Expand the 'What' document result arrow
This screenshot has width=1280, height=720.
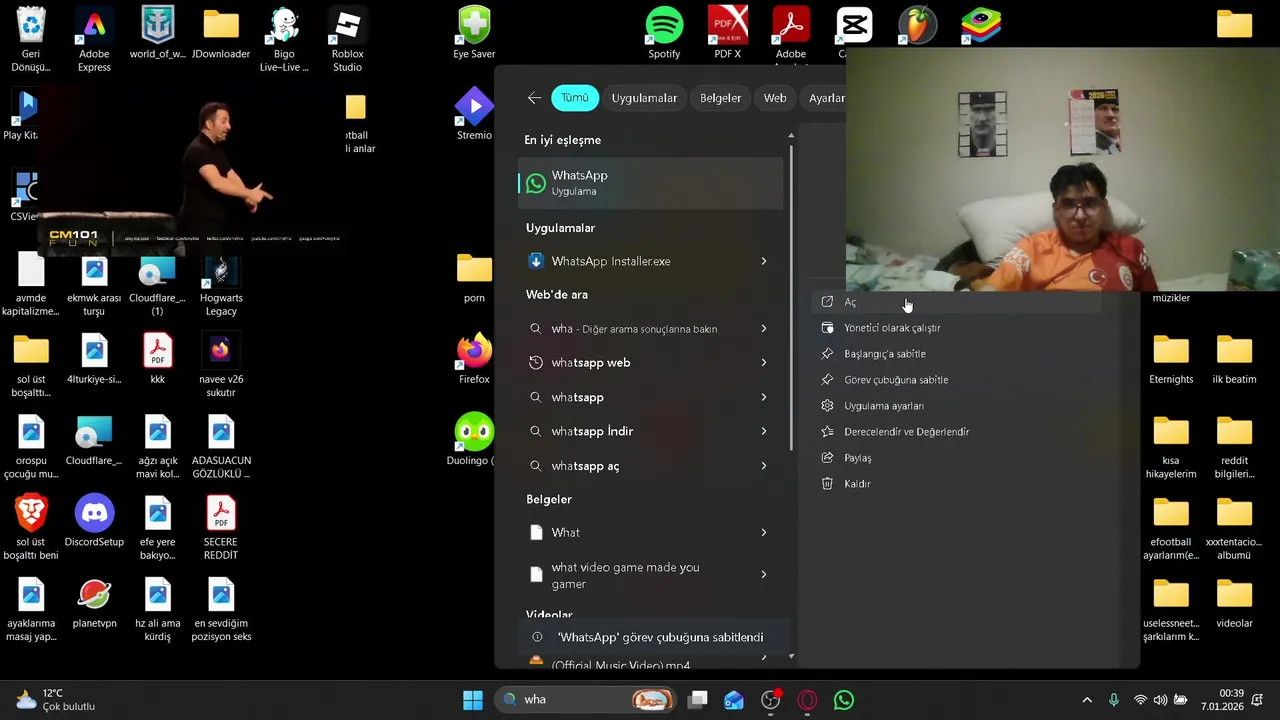764,533
